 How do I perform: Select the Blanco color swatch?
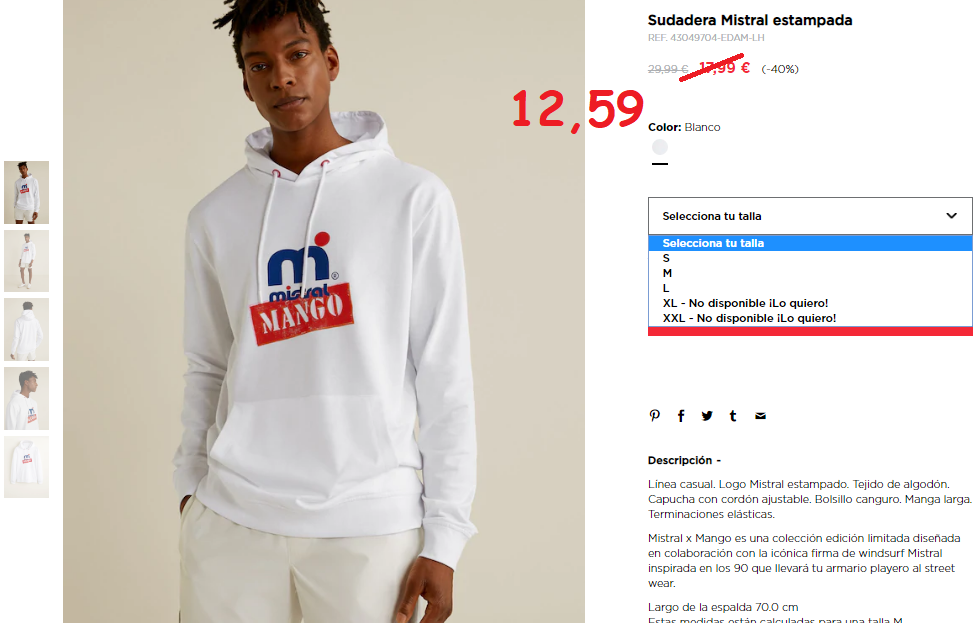[x=659, y=147]
